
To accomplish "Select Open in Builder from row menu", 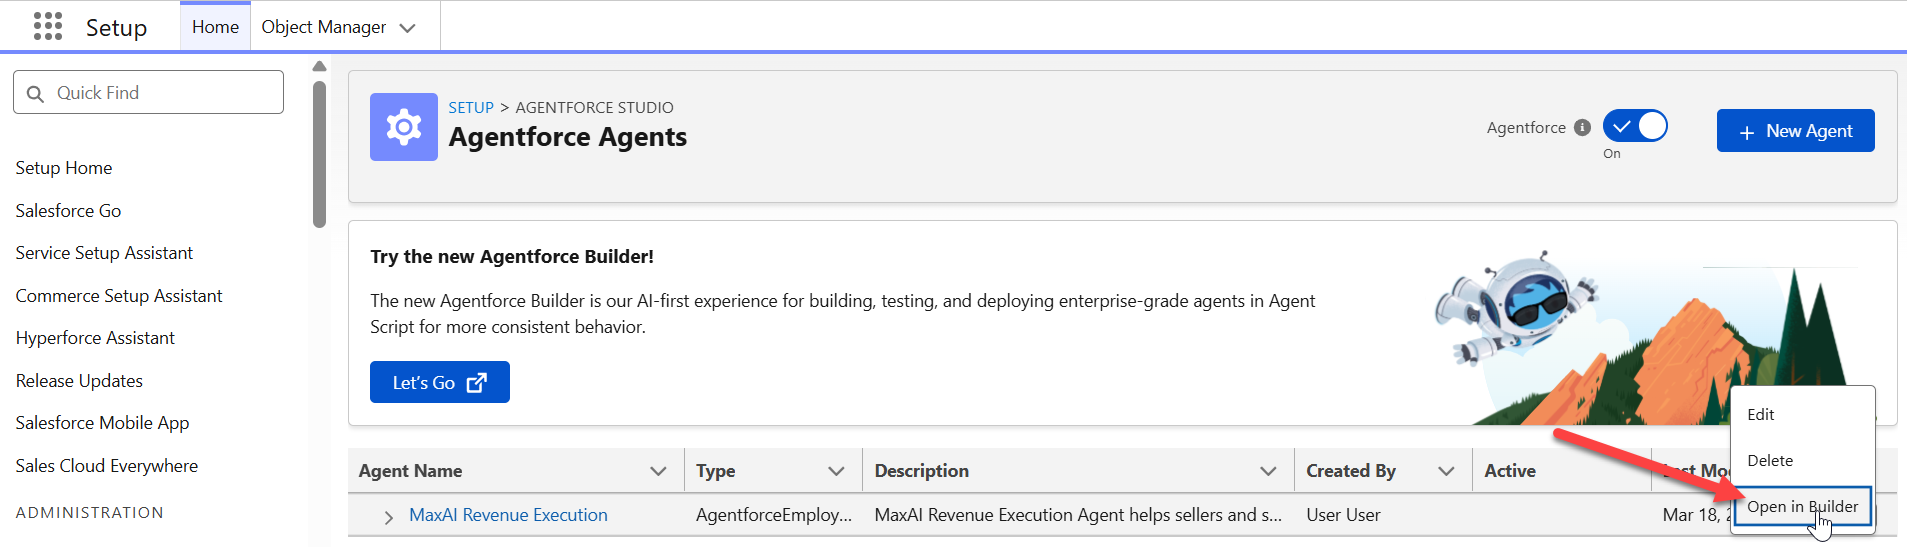I will 1803,507.
